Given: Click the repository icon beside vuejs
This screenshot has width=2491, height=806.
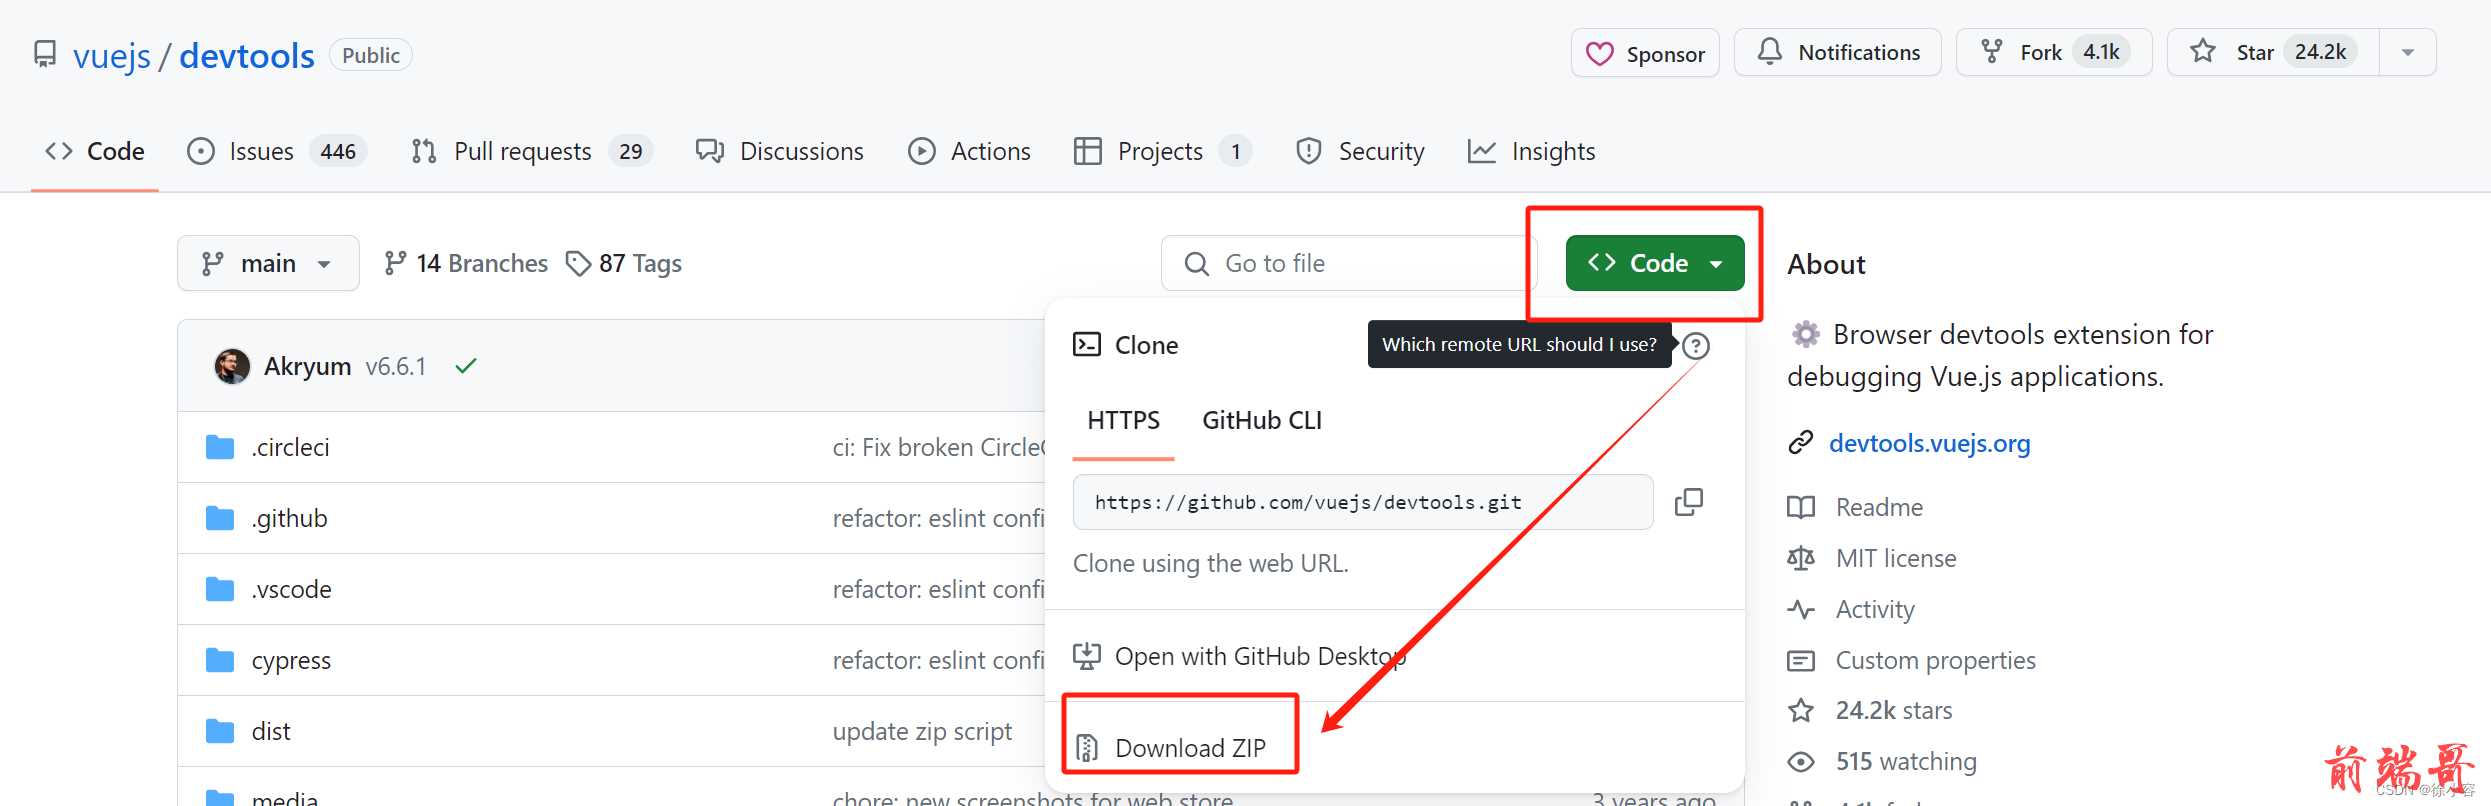Looking at the screenshot, I should pos(45,54).
